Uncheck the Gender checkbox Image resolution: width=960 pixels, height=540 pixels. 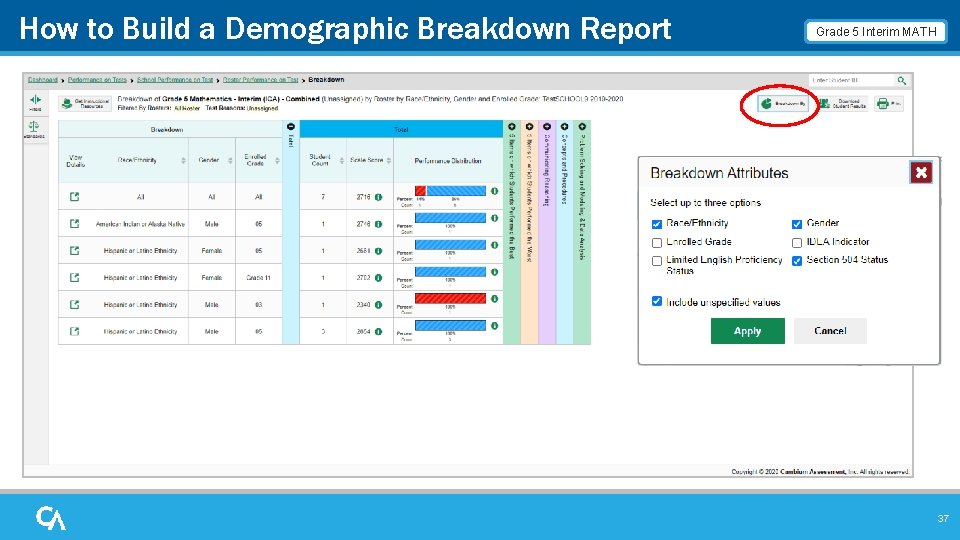pyautogui.click(x=797, y=224)
